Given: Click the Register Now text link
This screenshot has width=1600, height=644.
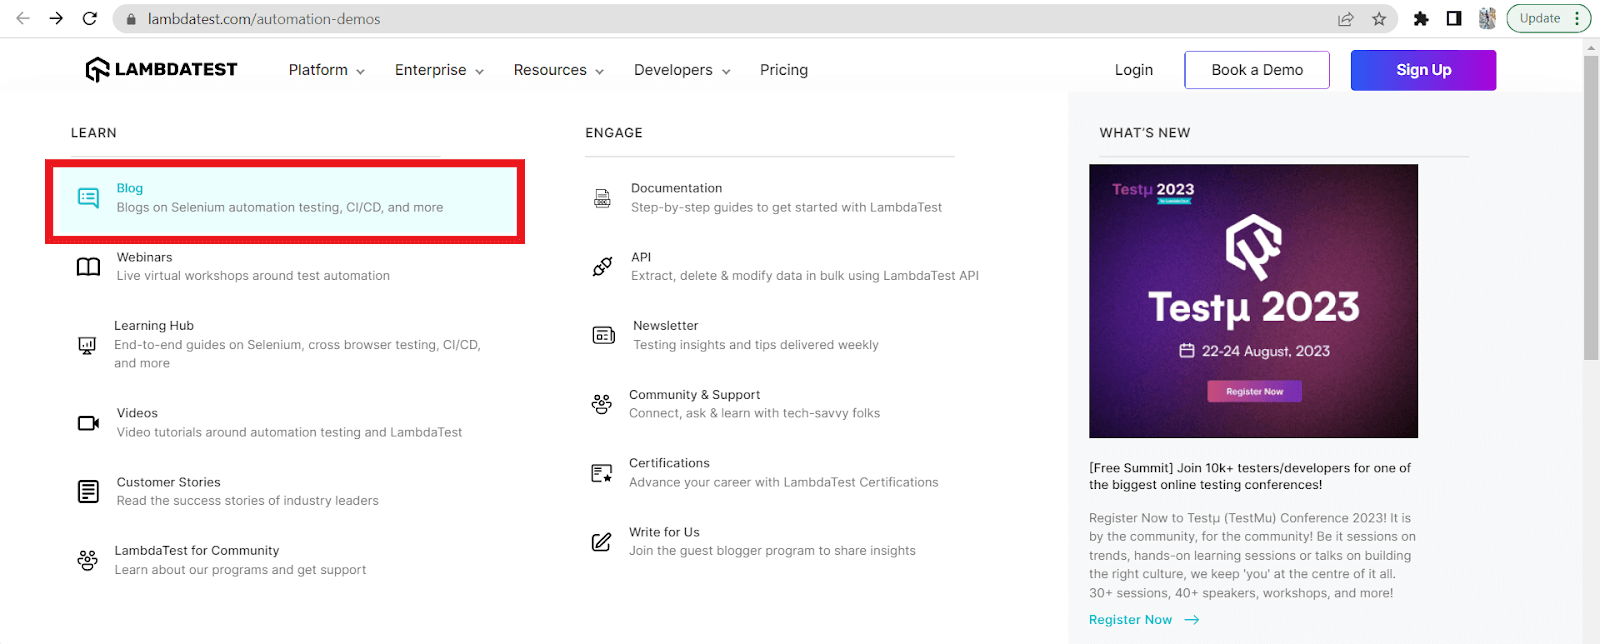Looking at the screenshot, I should click(x=1130, y=620).
